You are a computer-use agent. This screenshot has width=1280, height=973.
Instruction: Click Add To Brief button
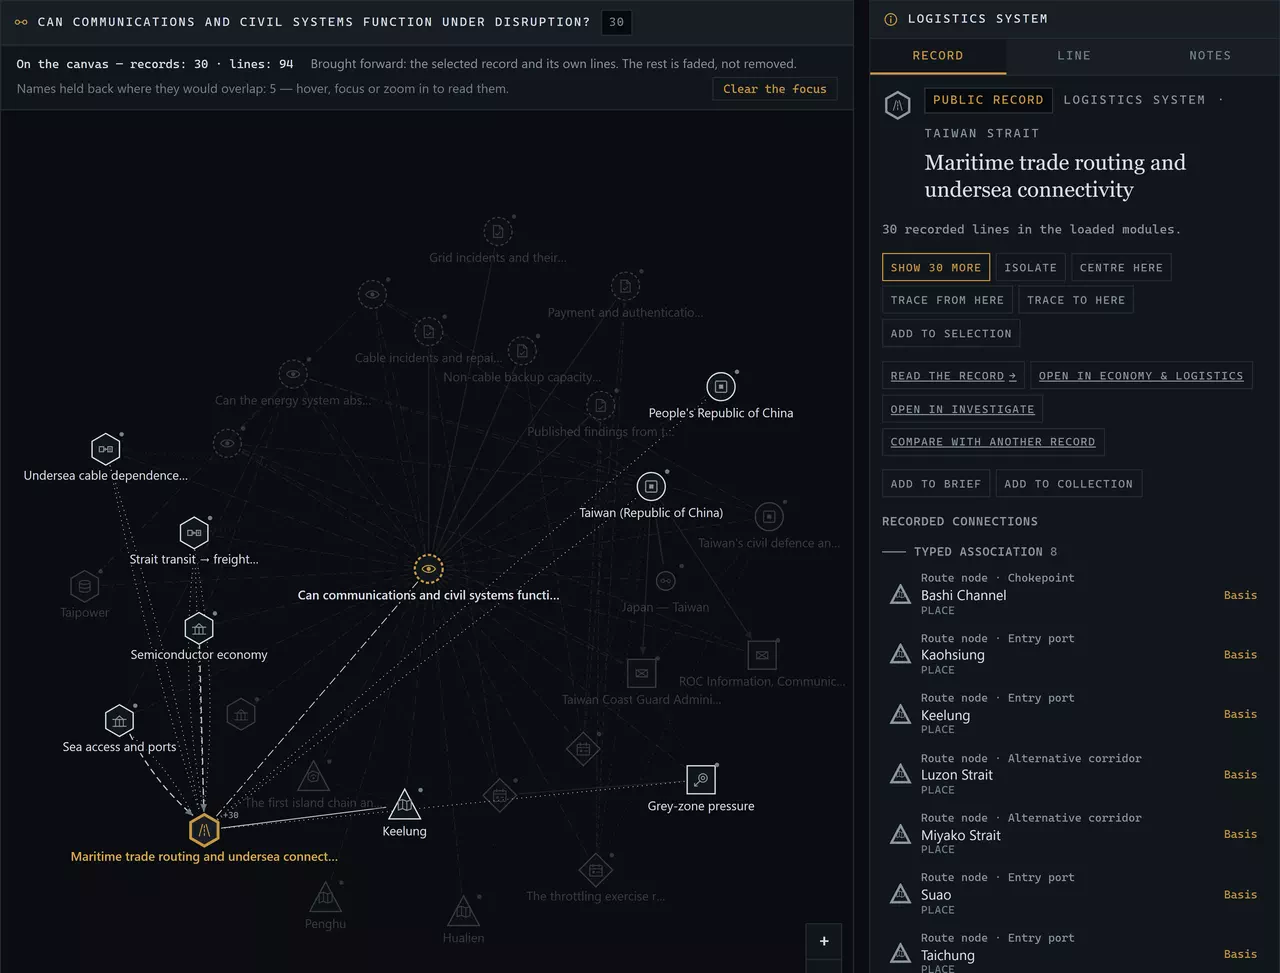[935, 484]
